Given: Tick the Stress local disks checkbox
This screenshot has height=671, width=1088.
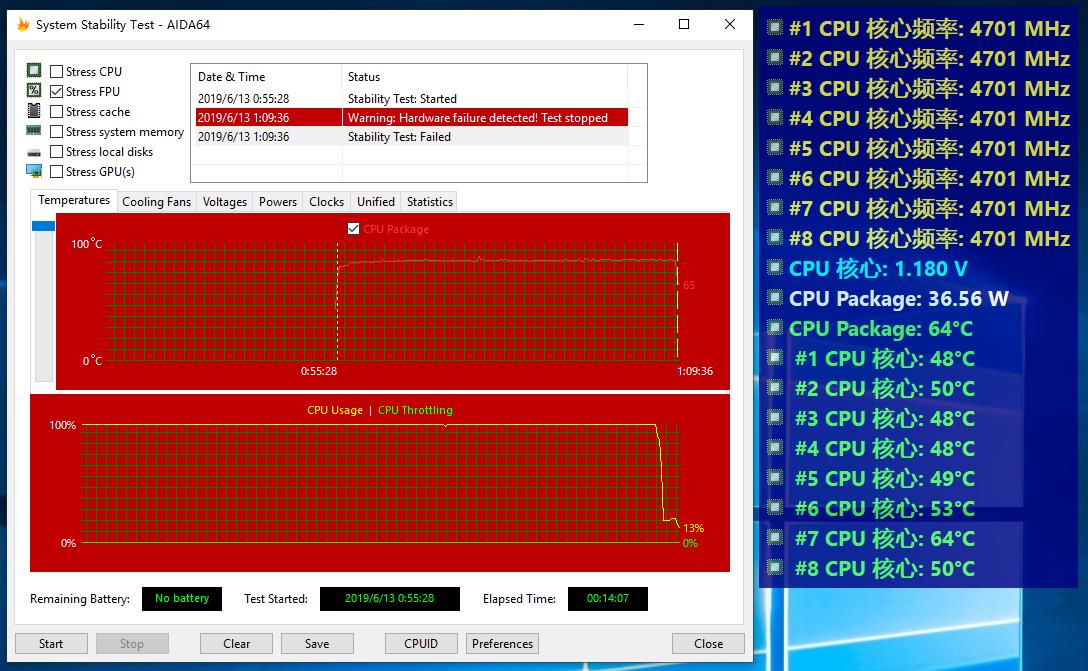Looking at the screenshot, I should [x=57, y=151].
